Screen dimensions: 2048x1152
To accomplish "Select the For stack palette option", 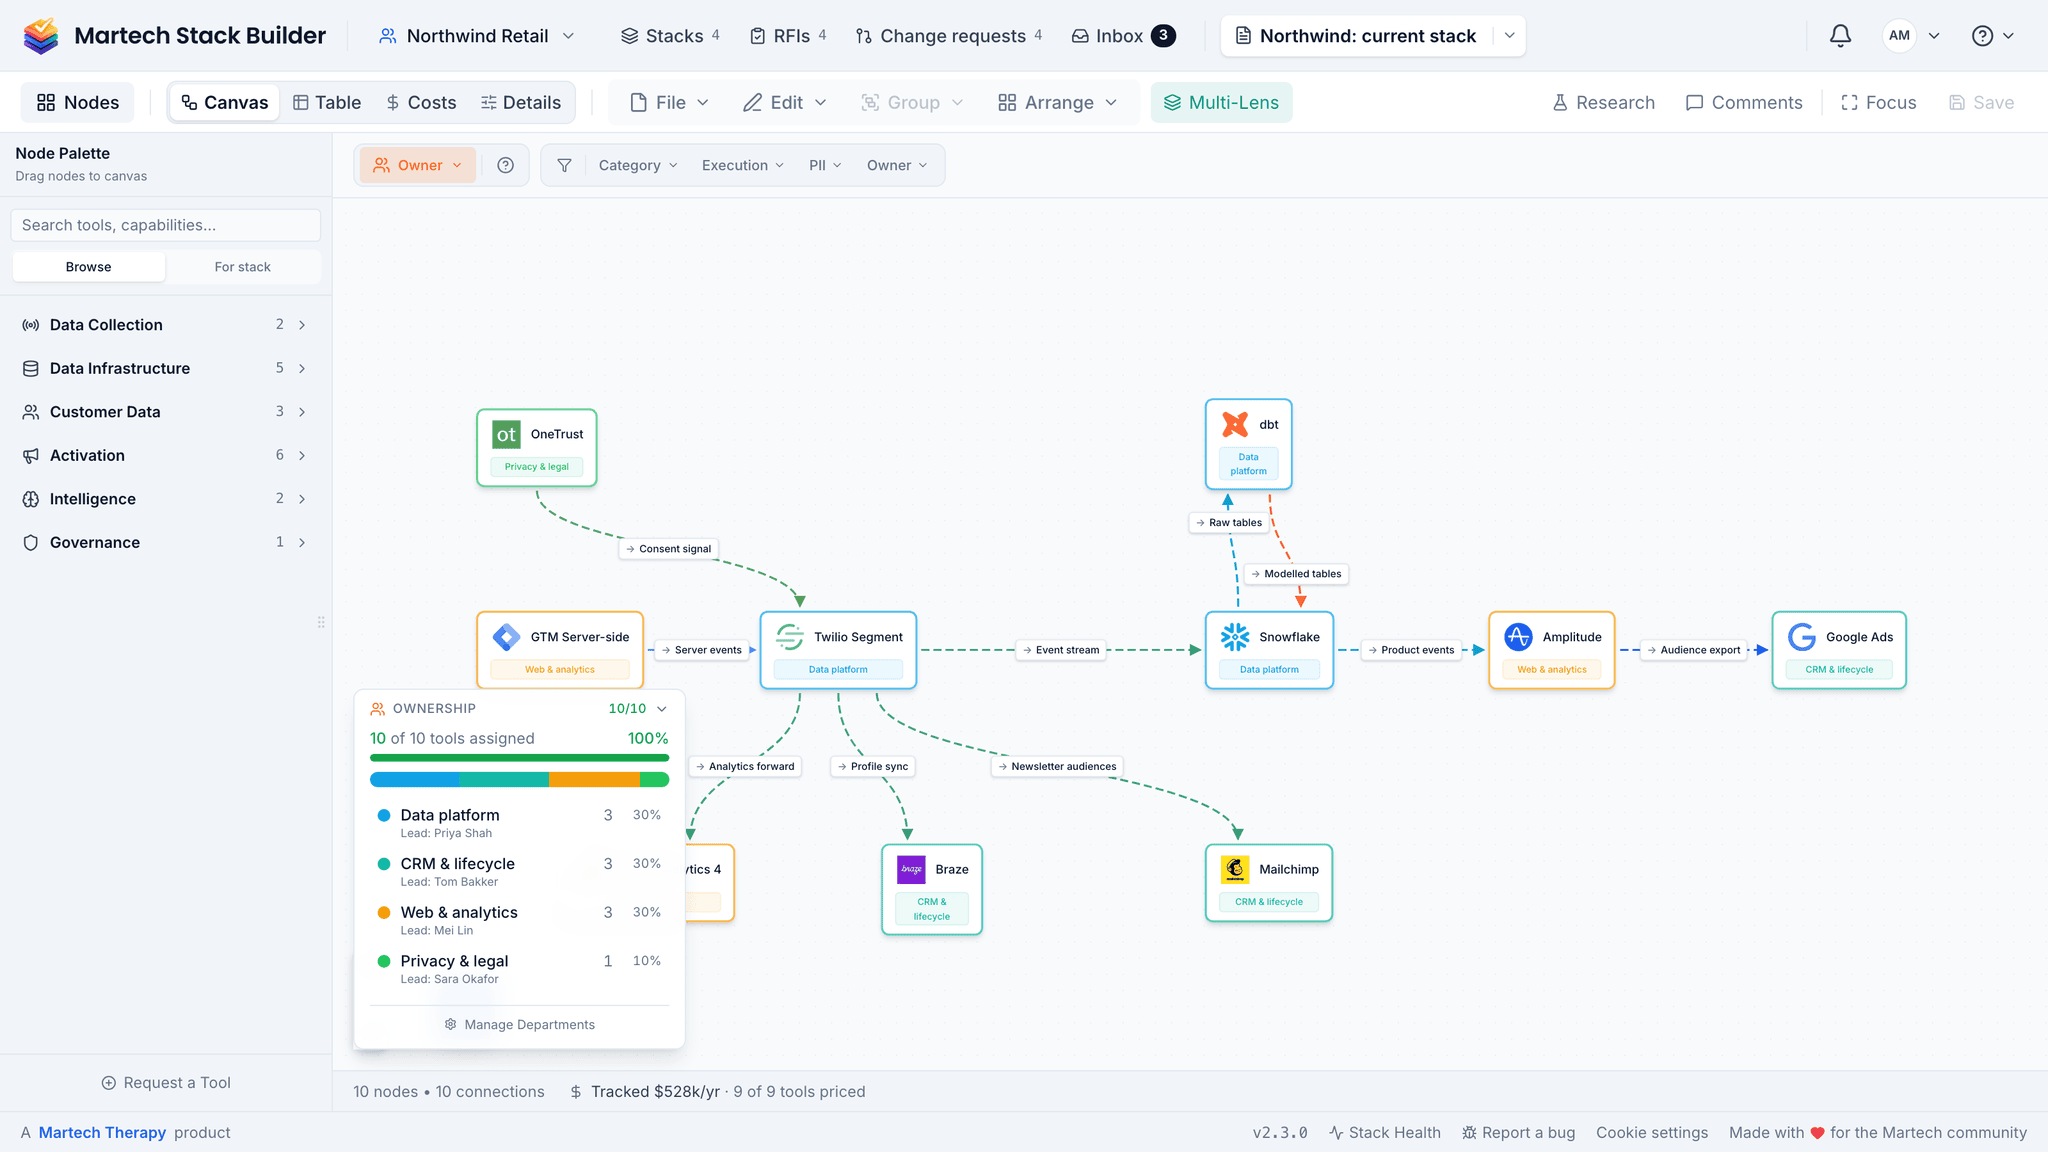I will pyautogui.click(x=242, y=267).
